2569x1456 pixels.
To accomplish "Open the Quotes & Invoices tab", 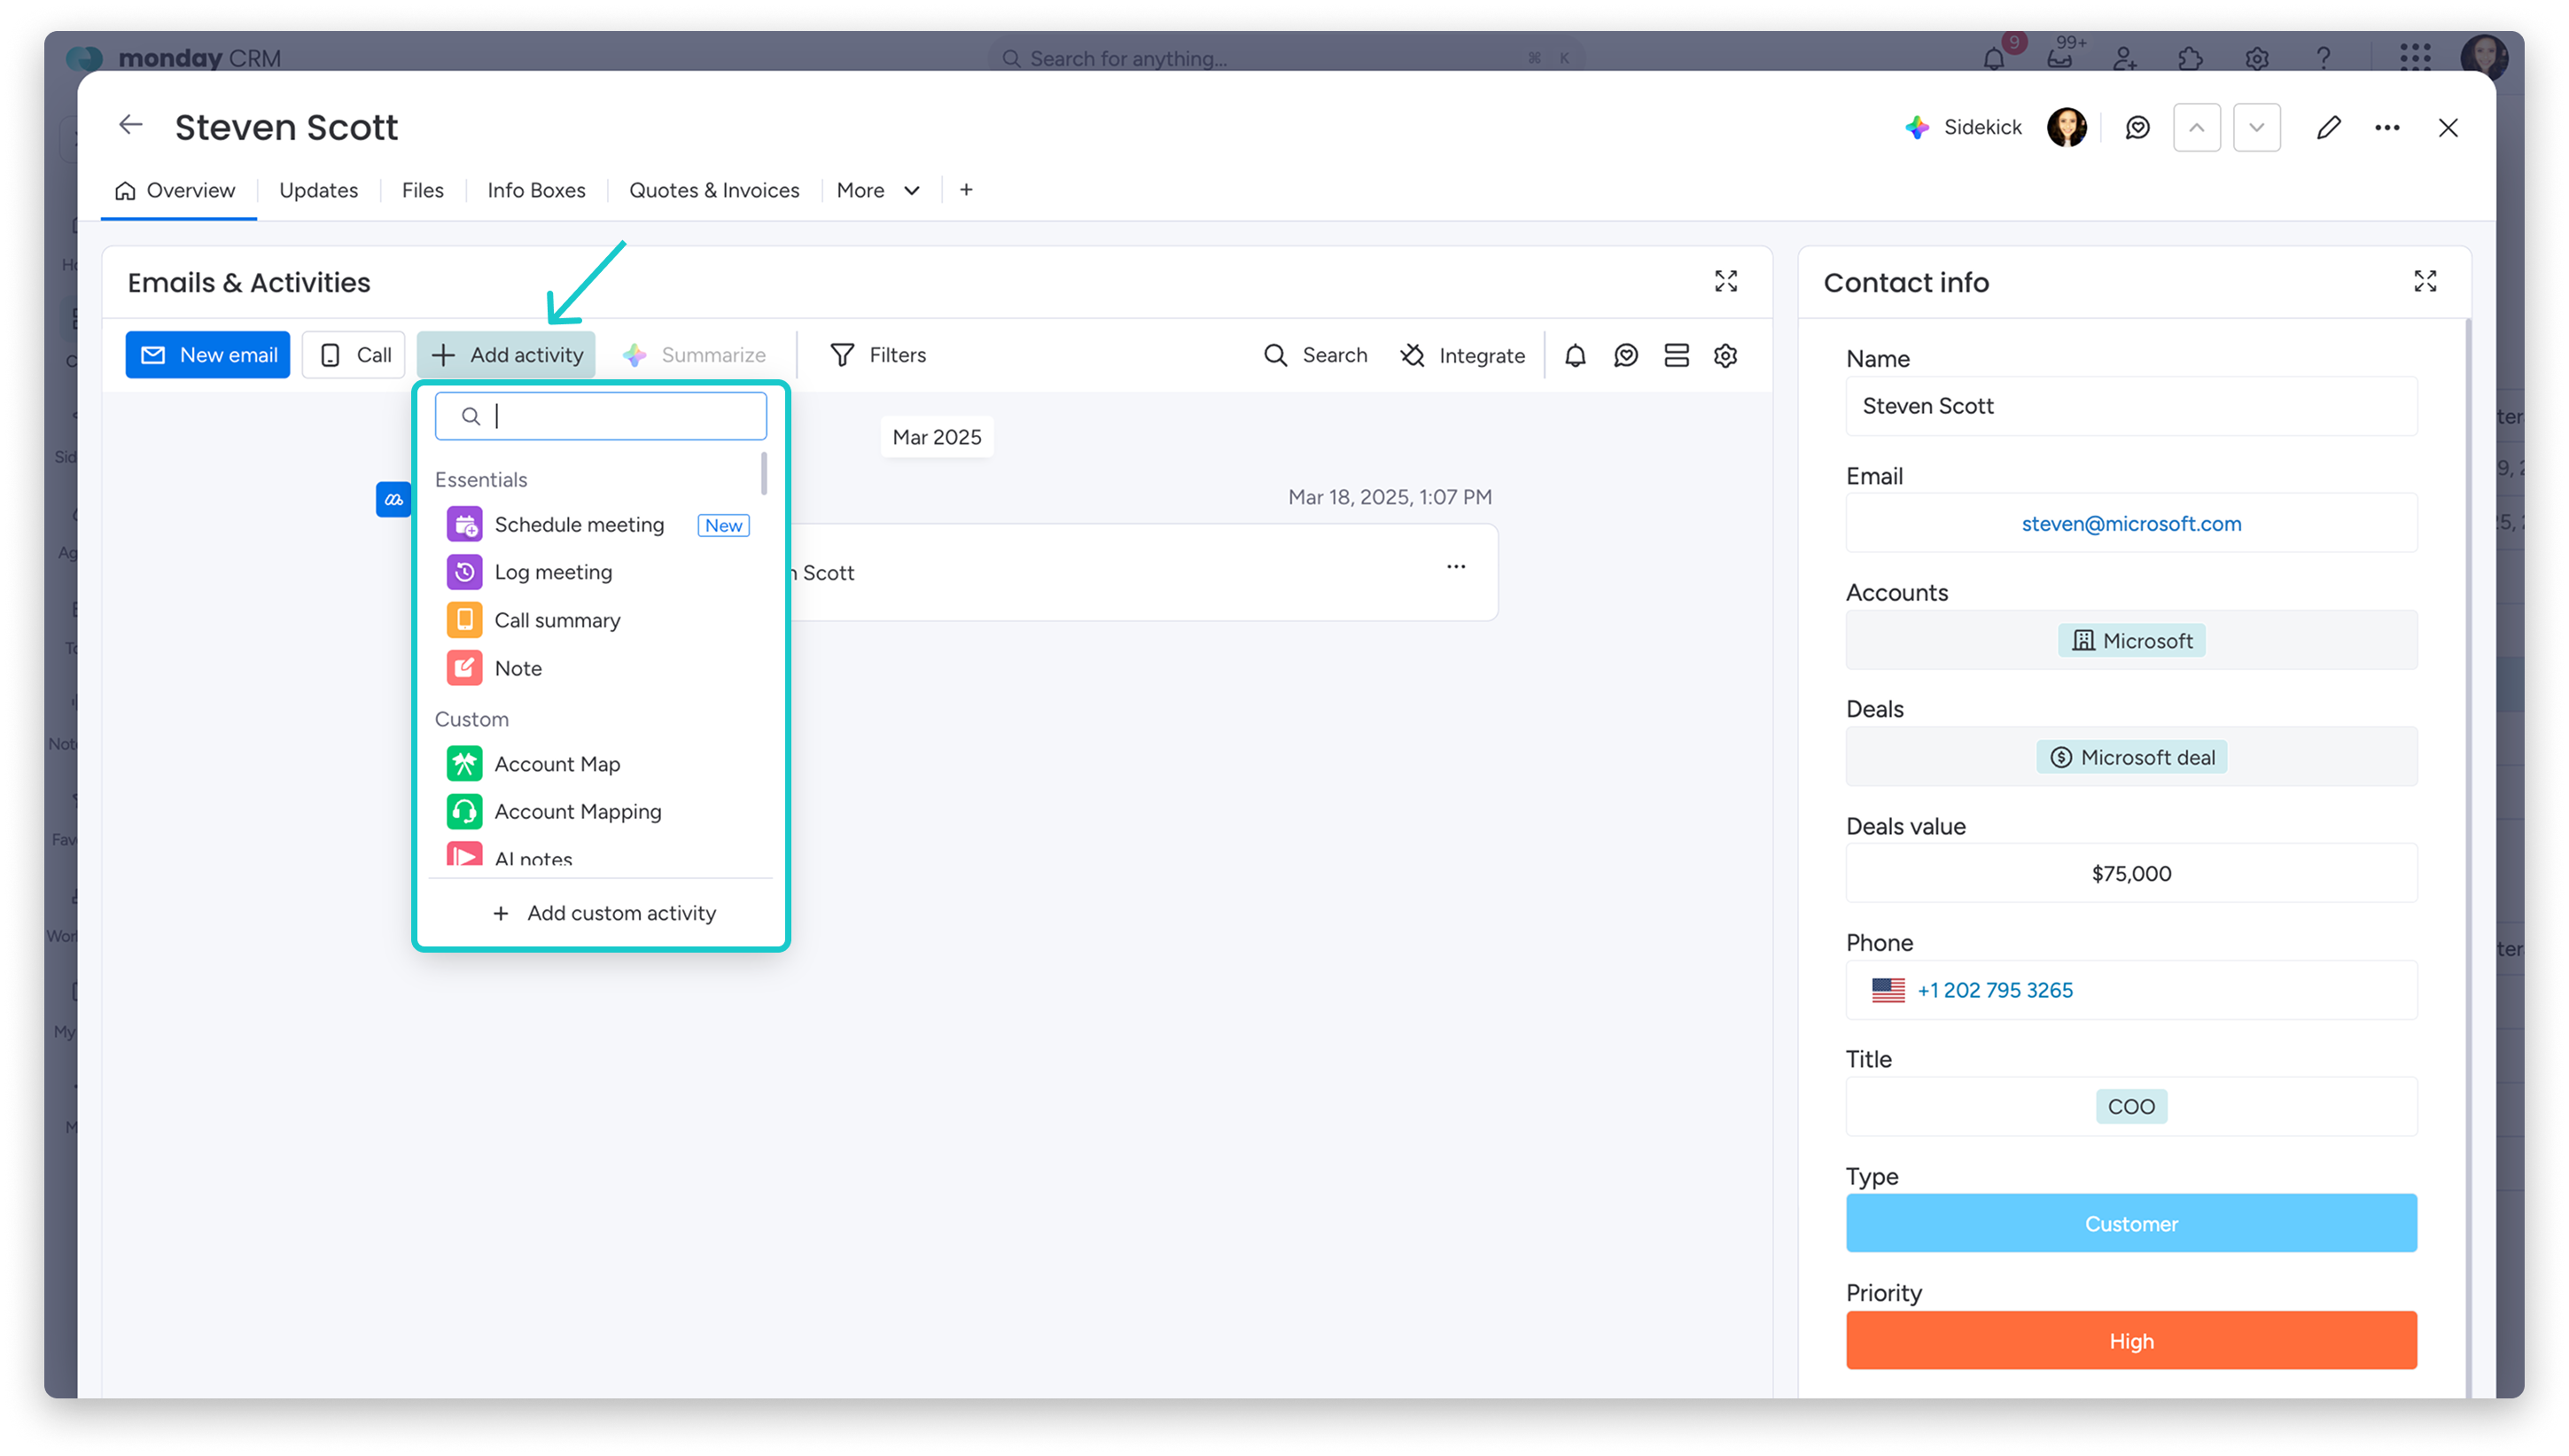I will (x=714, y=190).
